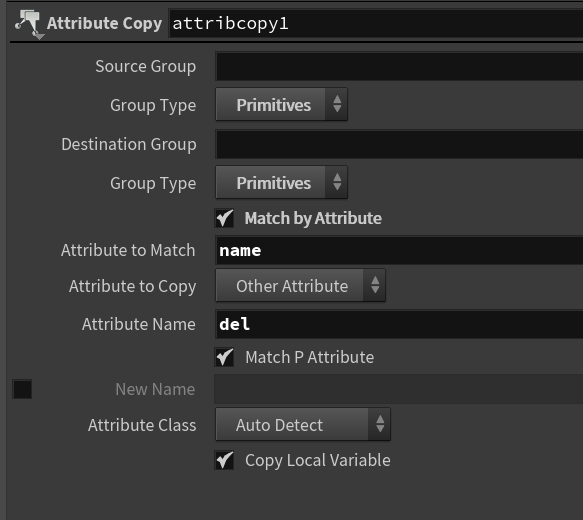Disable the Match P Attribute checkbox
Screen dimensions: 583x520
coord(225,357)
